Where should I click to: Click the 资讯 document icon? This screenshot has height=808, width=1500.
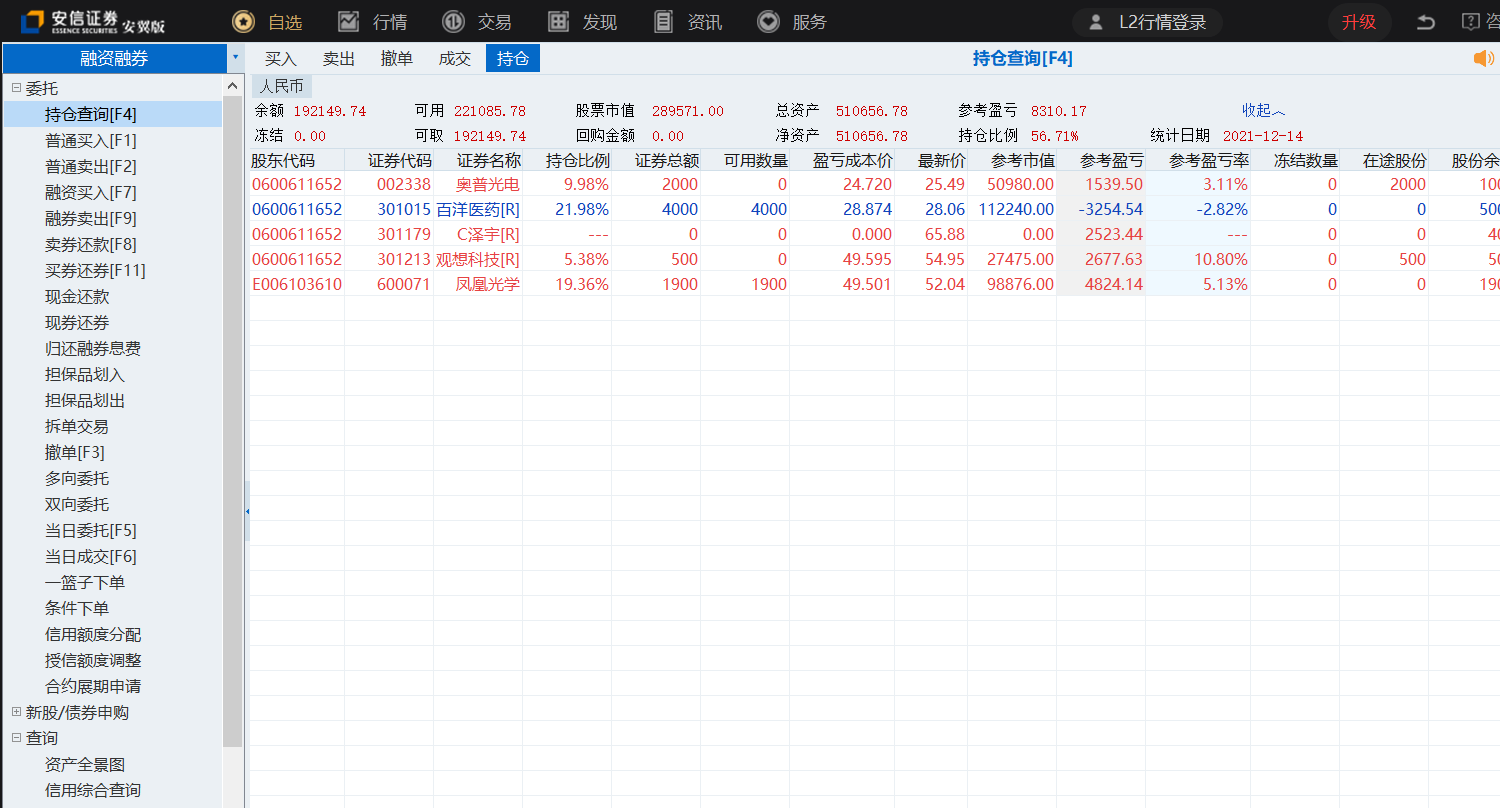click(x=663, y=21)
